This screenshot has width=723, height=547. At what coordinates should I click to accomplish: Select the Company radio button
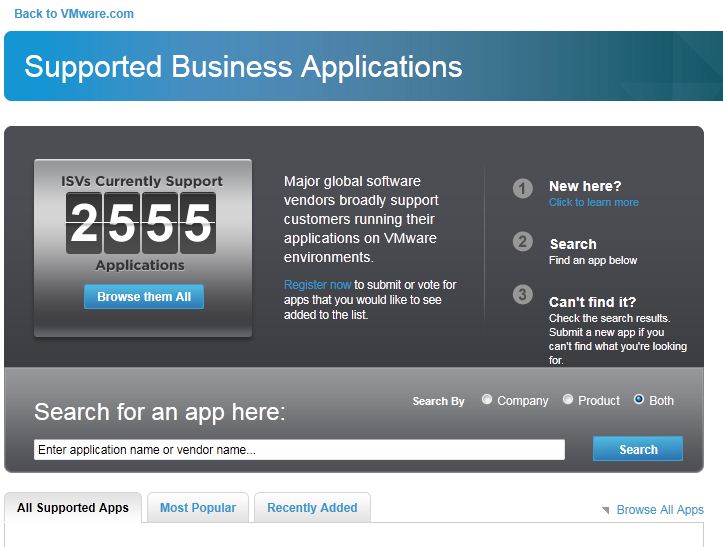487,399
